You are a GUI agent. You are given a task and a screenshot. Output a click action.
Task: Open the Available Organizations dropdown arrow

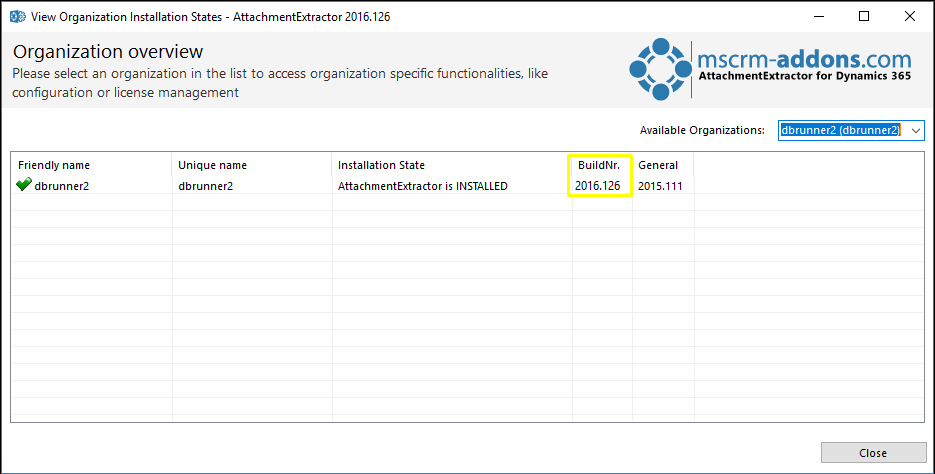(917, 130)
